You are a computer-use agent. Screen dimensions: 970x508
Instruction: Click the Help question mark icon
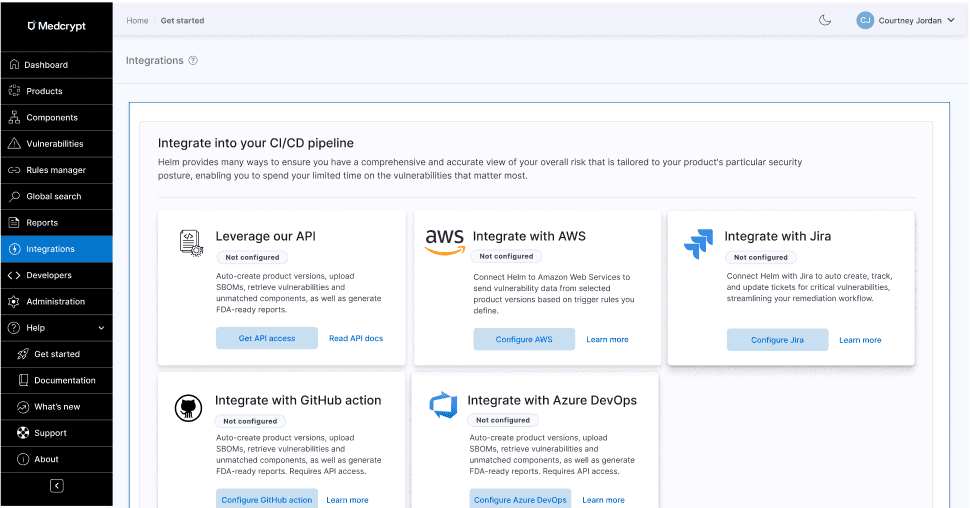click(14, 327)
